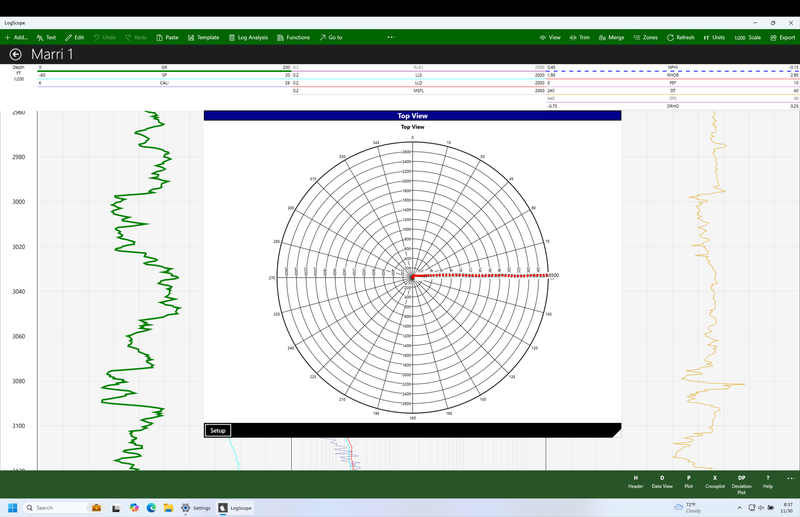Viewport: 800px width, 517px height.
Task: Open File Explorer from the taskbar
Action: [x=168, y=508]
